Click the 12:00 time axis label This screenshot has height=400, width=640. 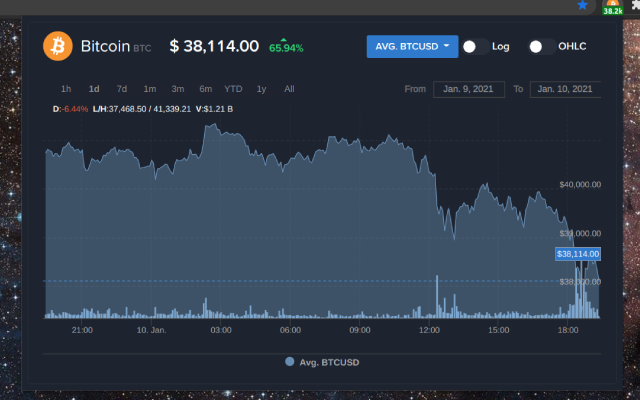tap(429, 330)
